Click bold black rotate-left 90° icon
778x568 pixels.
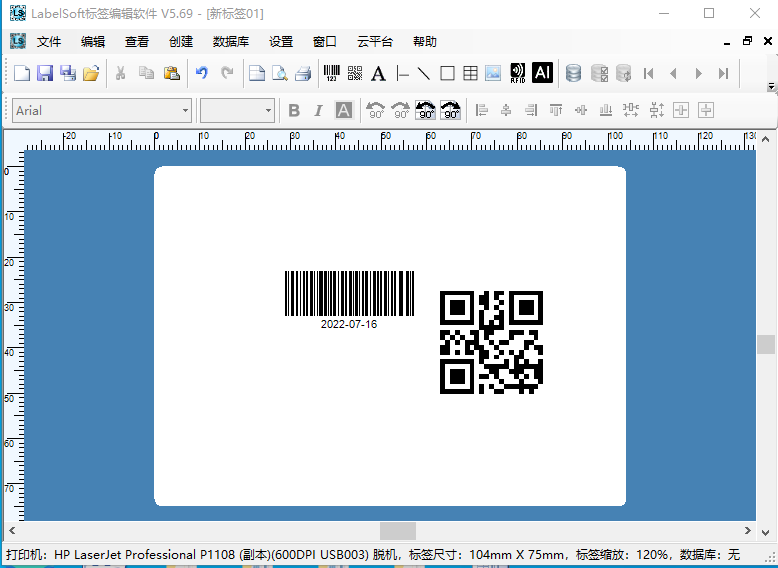click(x=425, y=110)
